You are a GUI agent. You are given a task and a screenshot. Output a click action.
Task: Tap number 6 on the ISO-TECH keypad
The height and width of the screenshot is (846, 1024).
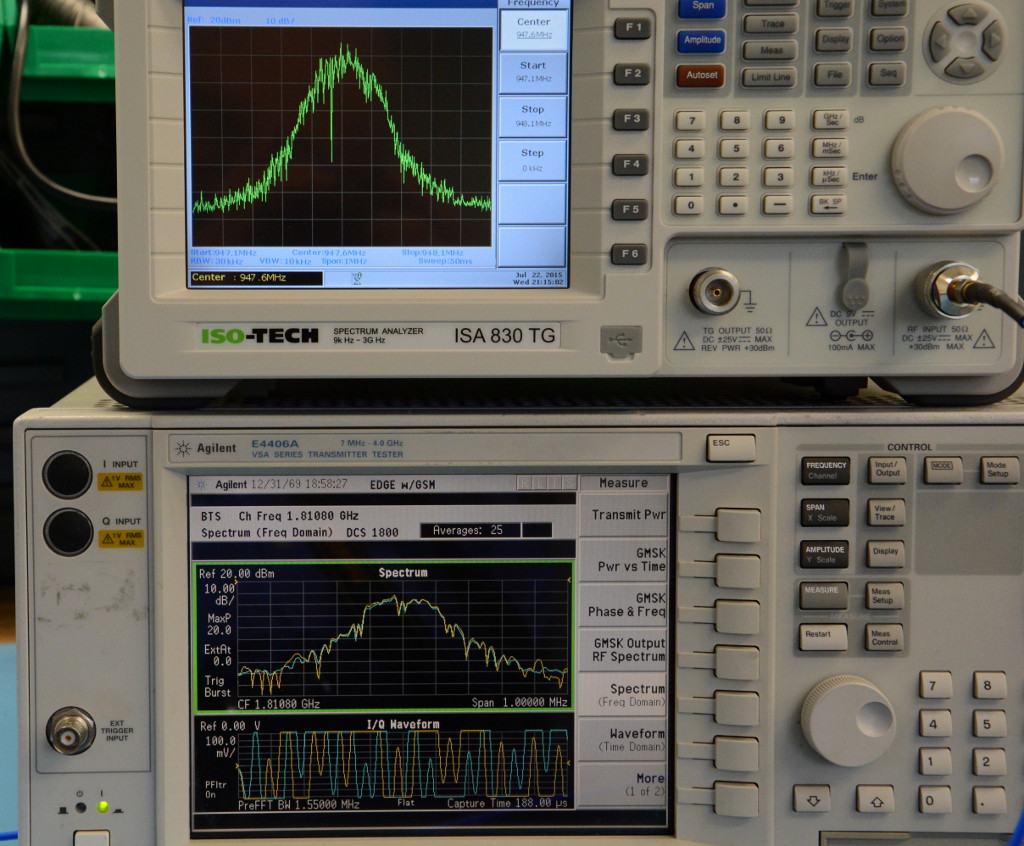click(780, 148)
